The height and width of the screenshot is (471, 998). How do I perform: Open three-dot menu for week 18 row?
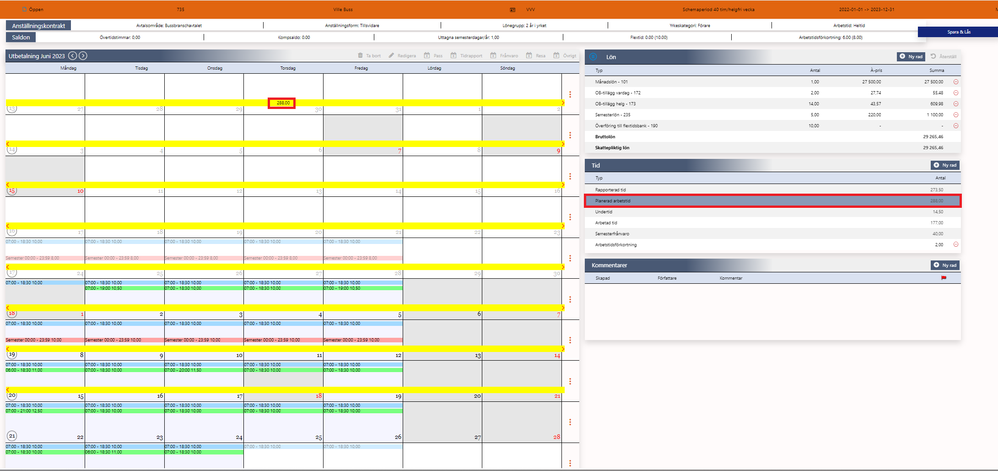[570, 299]
